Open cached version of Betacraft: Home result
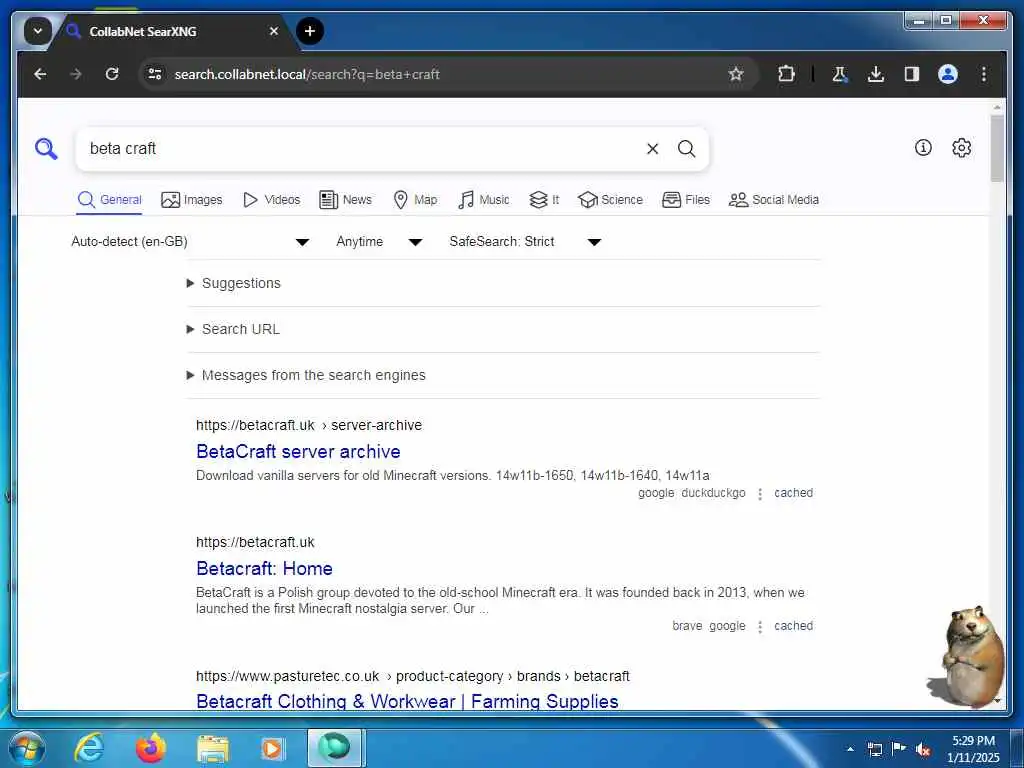Screen dimensions: 1024x768 pyautogui.click(x=793, y=626)
